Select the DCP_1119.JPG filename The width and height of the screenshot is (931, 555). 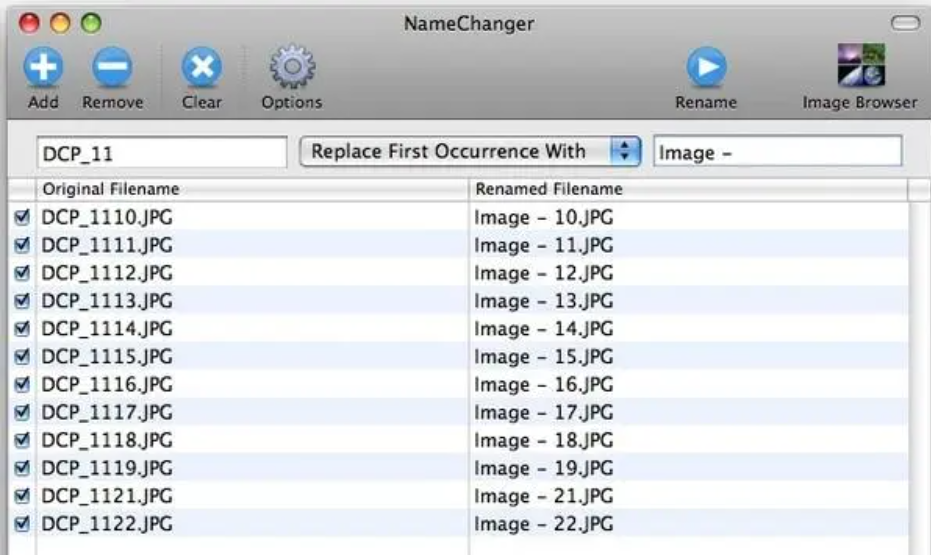pos(107,468)
